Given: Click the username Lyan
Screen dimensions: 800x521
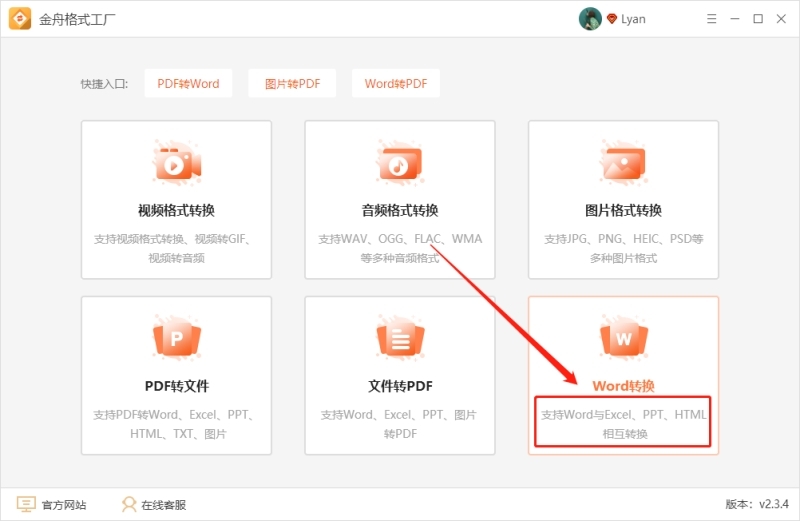Looking at the screenshot, I should point(633,19).
